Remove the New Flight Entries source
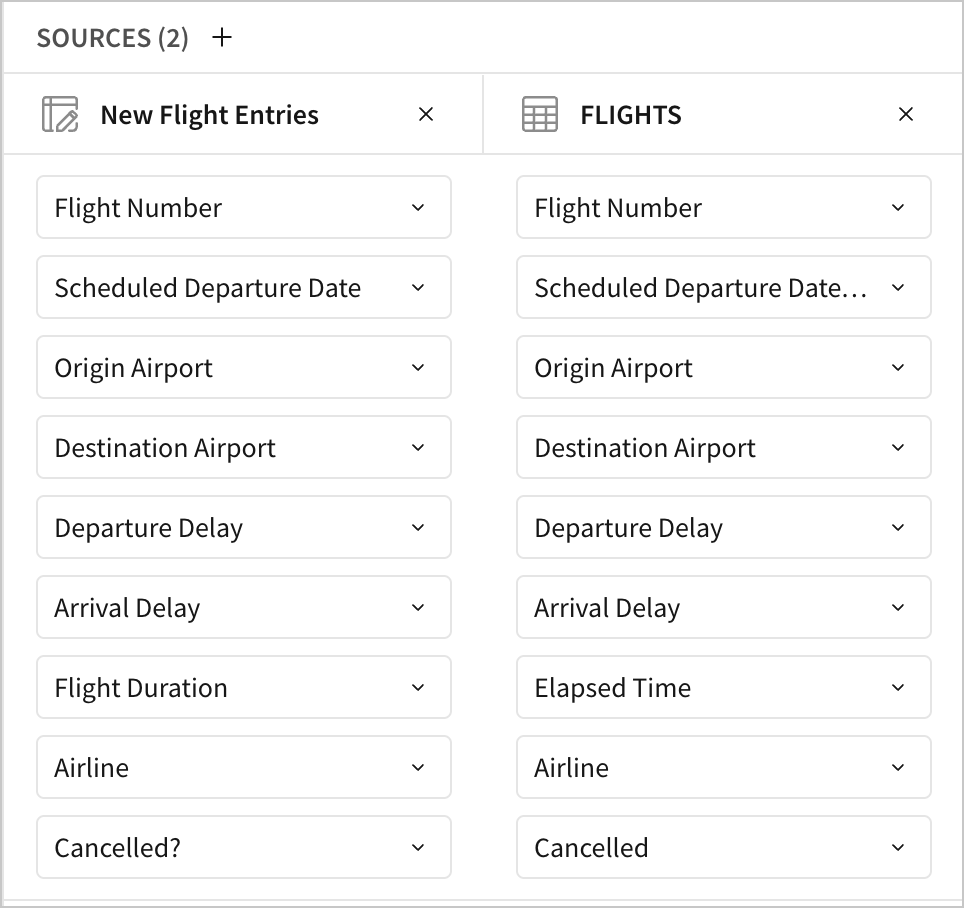 [426, 115]
